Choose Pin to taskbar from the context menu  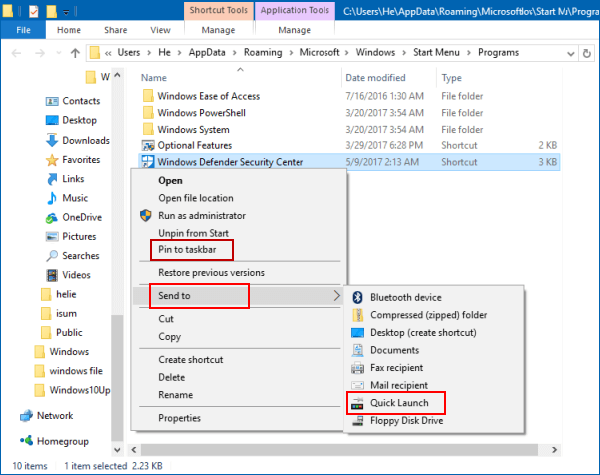pyautogui.click(x=188, y=250)
